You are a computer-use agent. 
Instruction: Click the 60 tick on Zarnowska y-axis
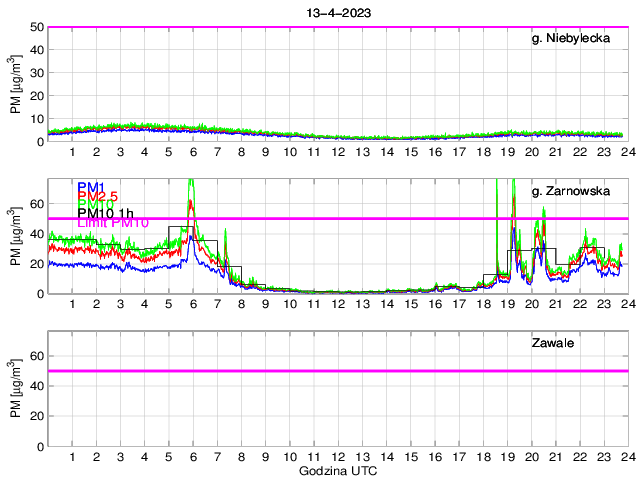pyautogui.click(x=36, y=203)
